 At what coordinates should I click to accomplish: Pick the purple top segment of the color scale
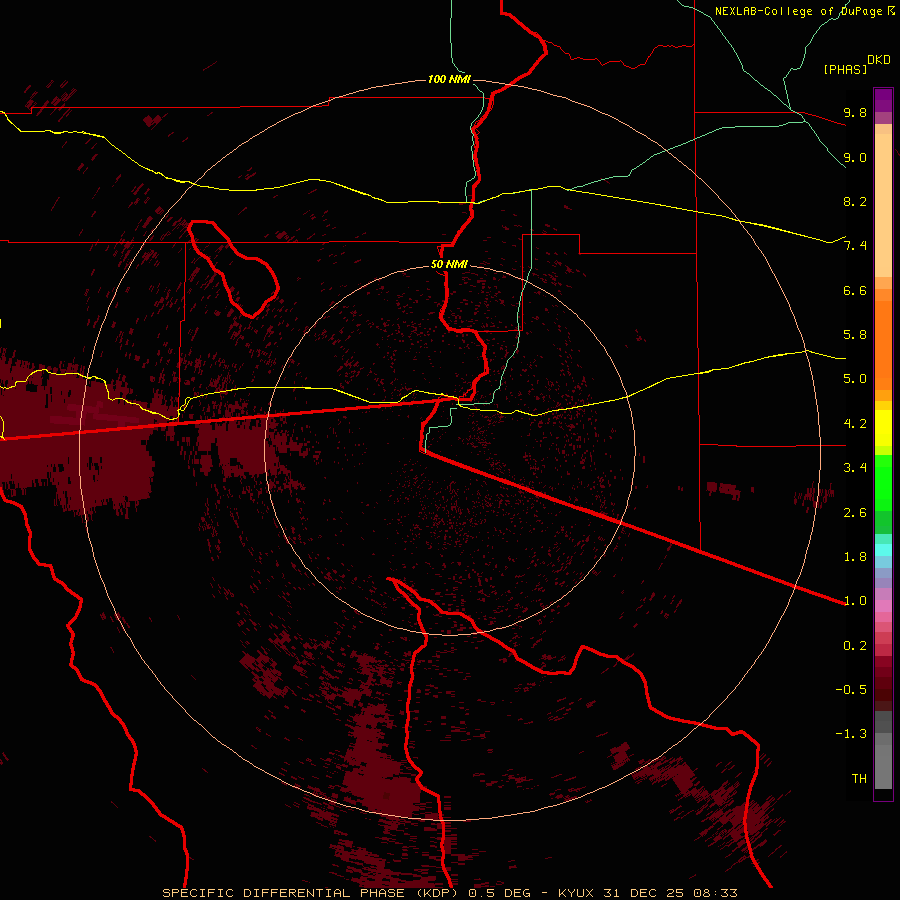point(883,101)
